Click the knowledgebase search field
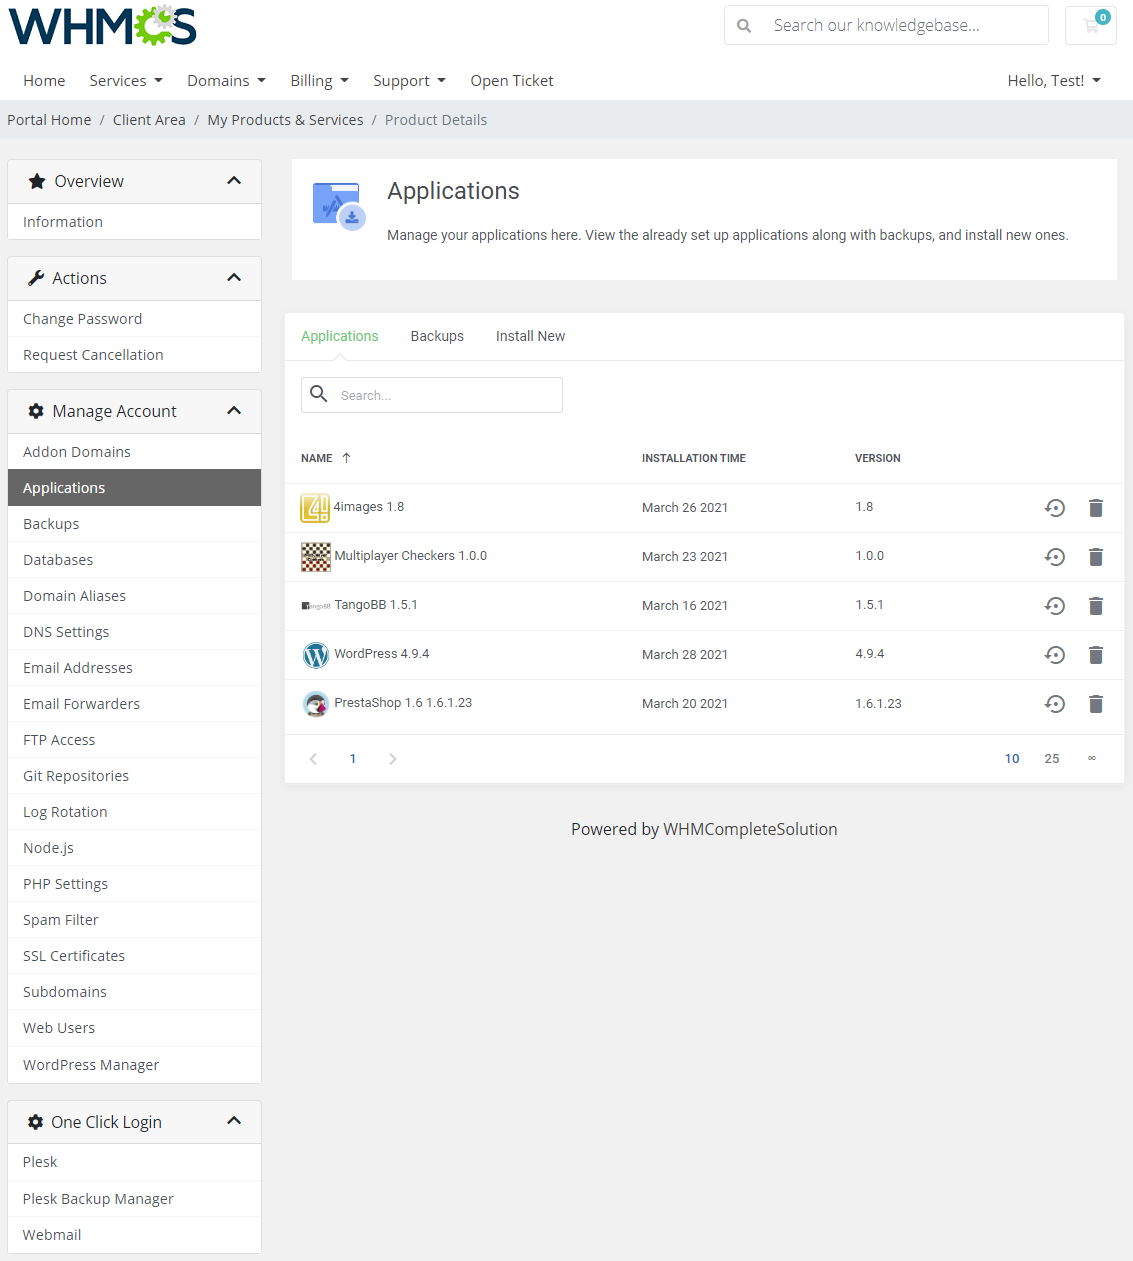The image size is (1133, 1261). [x=905, y=25]
